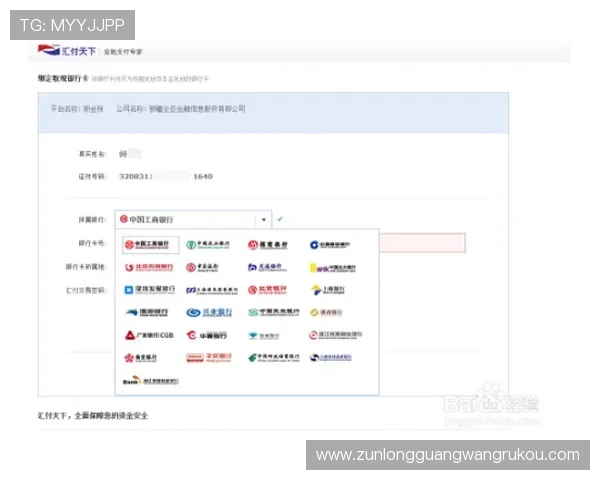
Task: Select 上海银行 option
Action: point(327,290)
